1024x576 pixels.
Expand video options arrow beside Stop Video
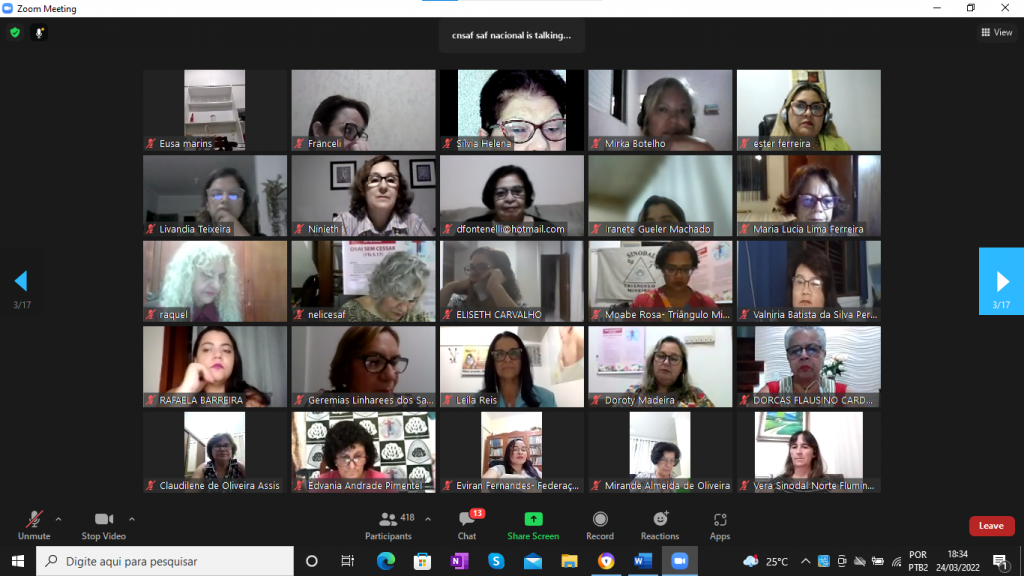[x=132, y=519]
